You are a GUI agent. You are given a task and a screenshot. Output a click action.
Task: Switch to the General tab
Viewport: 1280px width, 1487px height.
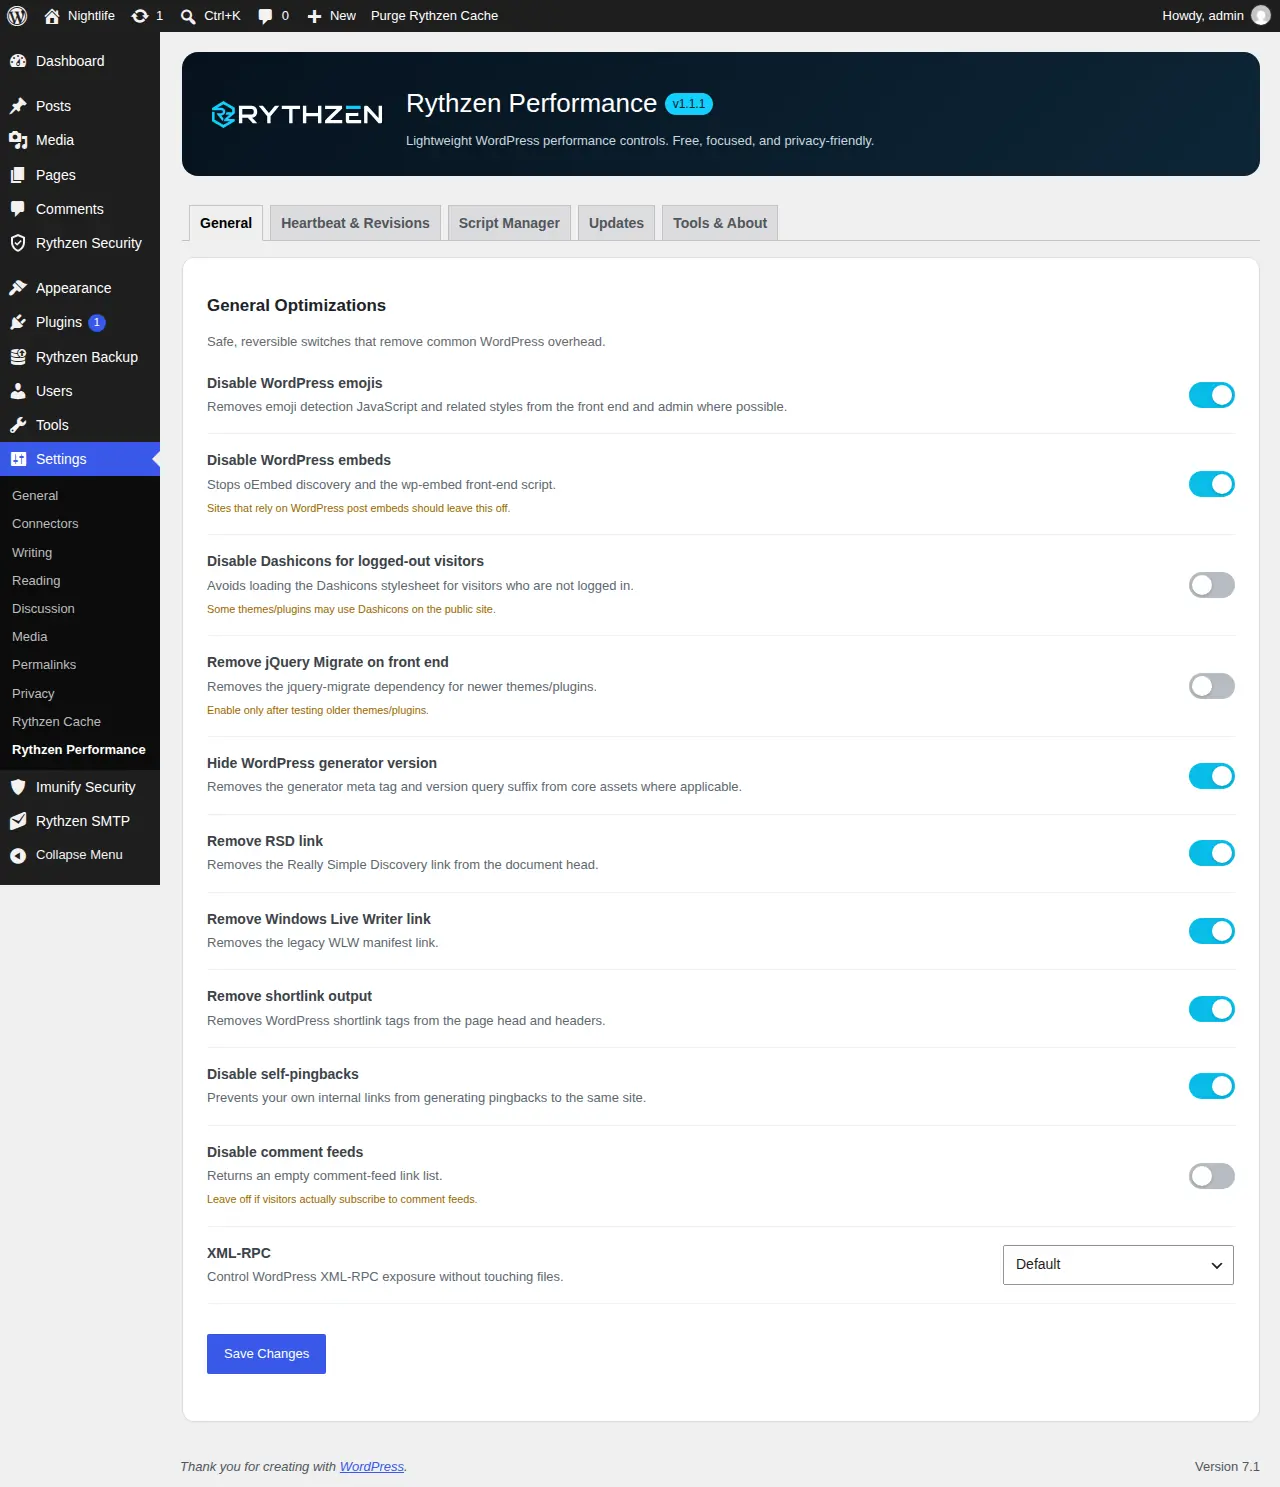point(226,223)
